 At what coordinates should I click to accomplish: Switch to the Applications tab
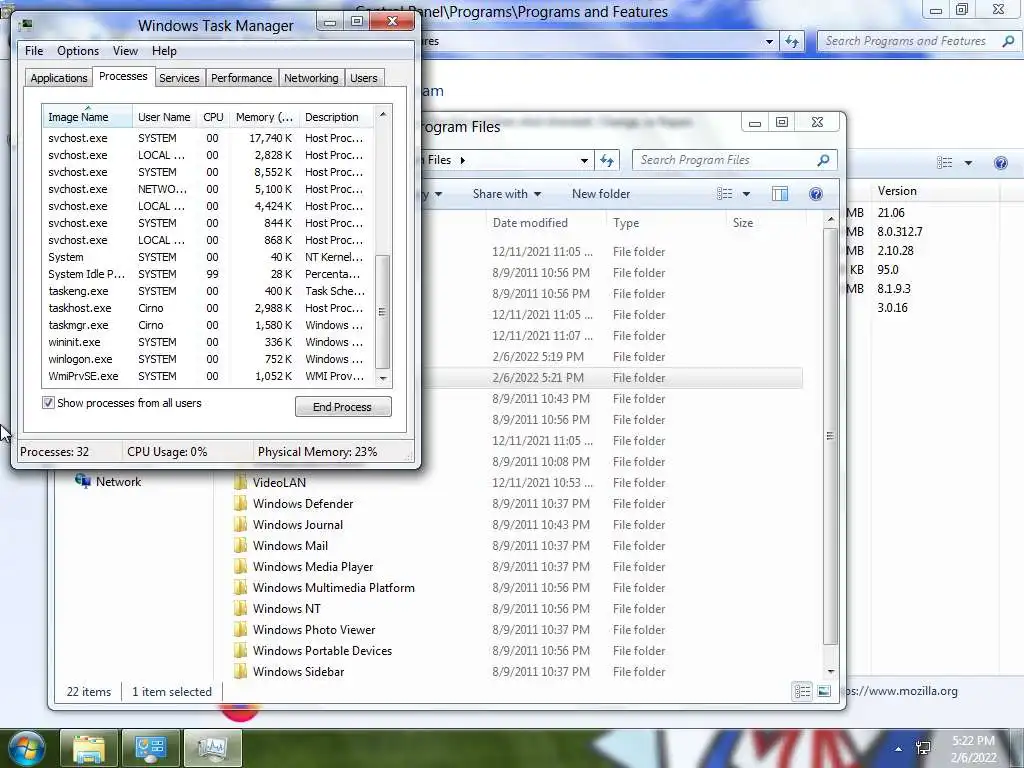pos(59,78)
